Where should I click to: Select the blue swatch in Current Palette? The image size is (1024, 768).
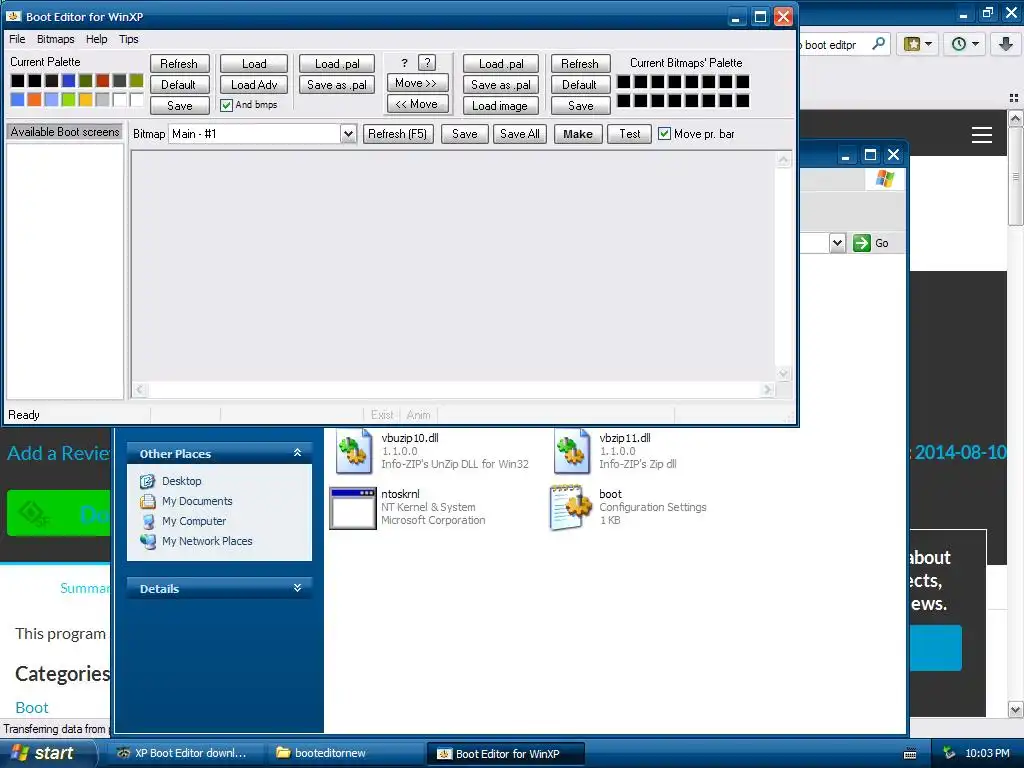click(x=69, y=81)
